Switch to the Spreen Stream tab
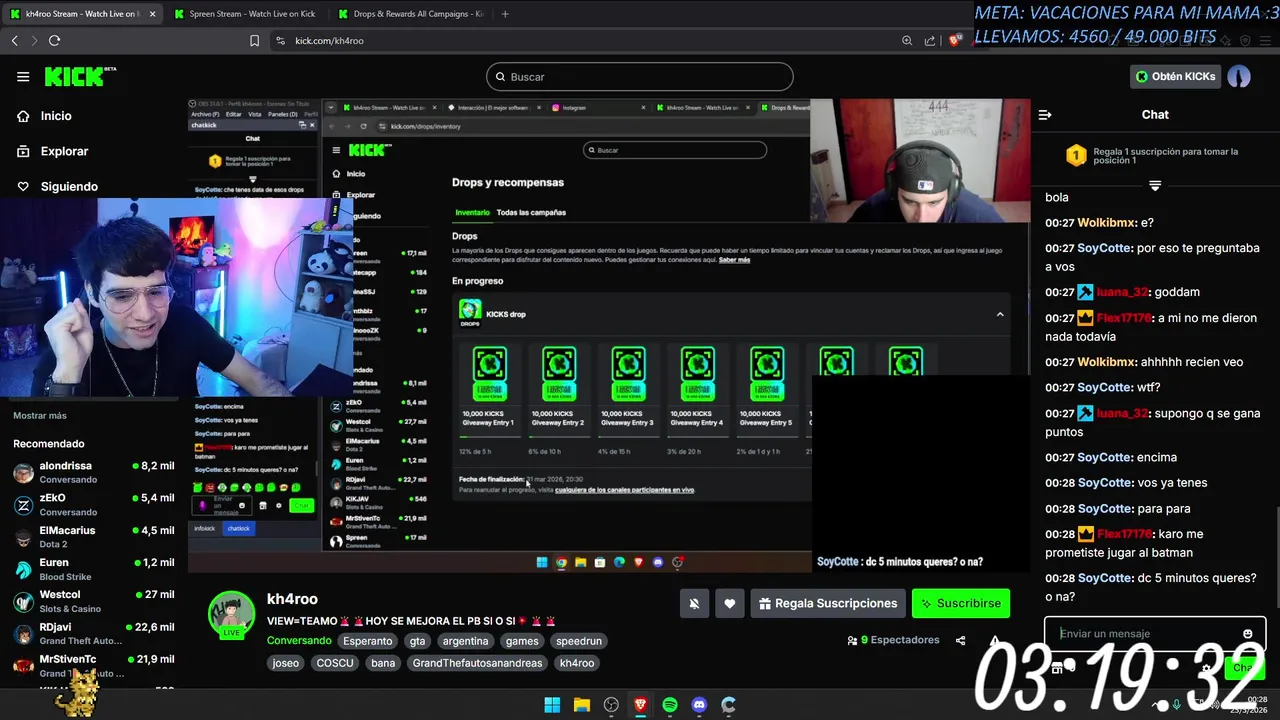 pyautogui.click(x=244, y=14)
